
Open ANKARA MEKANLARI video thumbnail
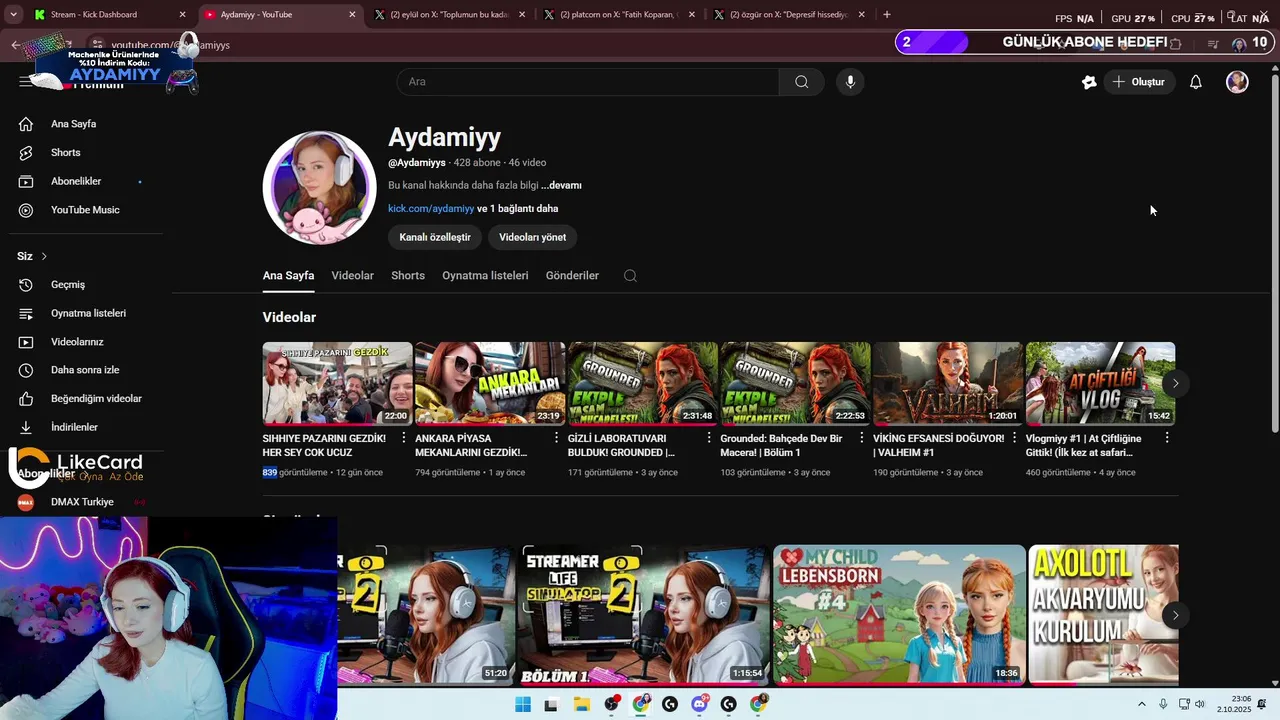490,384
